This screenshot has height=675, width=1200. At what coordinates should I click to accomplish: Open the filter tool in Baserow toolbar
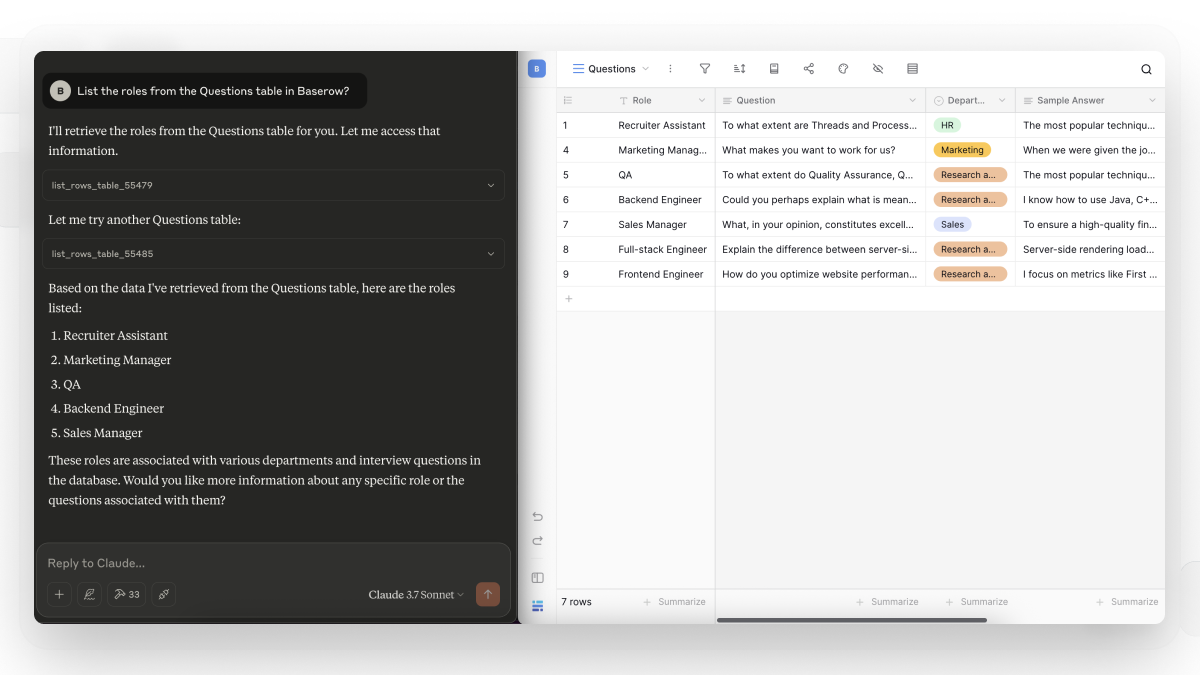(x=705, y=69)
